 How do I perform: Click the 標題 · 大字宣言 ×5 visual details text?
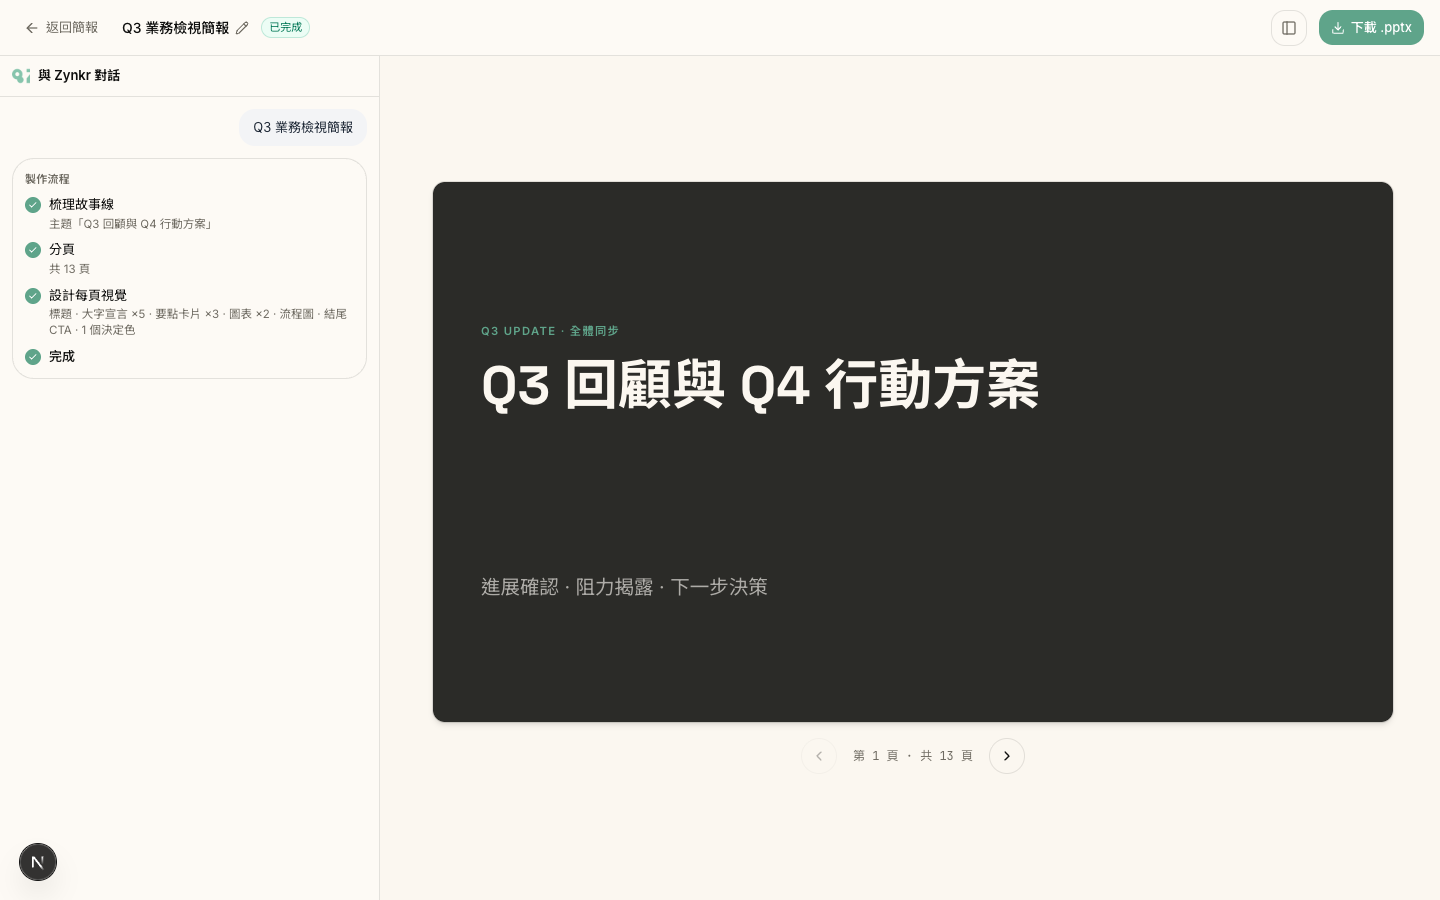(x=198, y=322)
